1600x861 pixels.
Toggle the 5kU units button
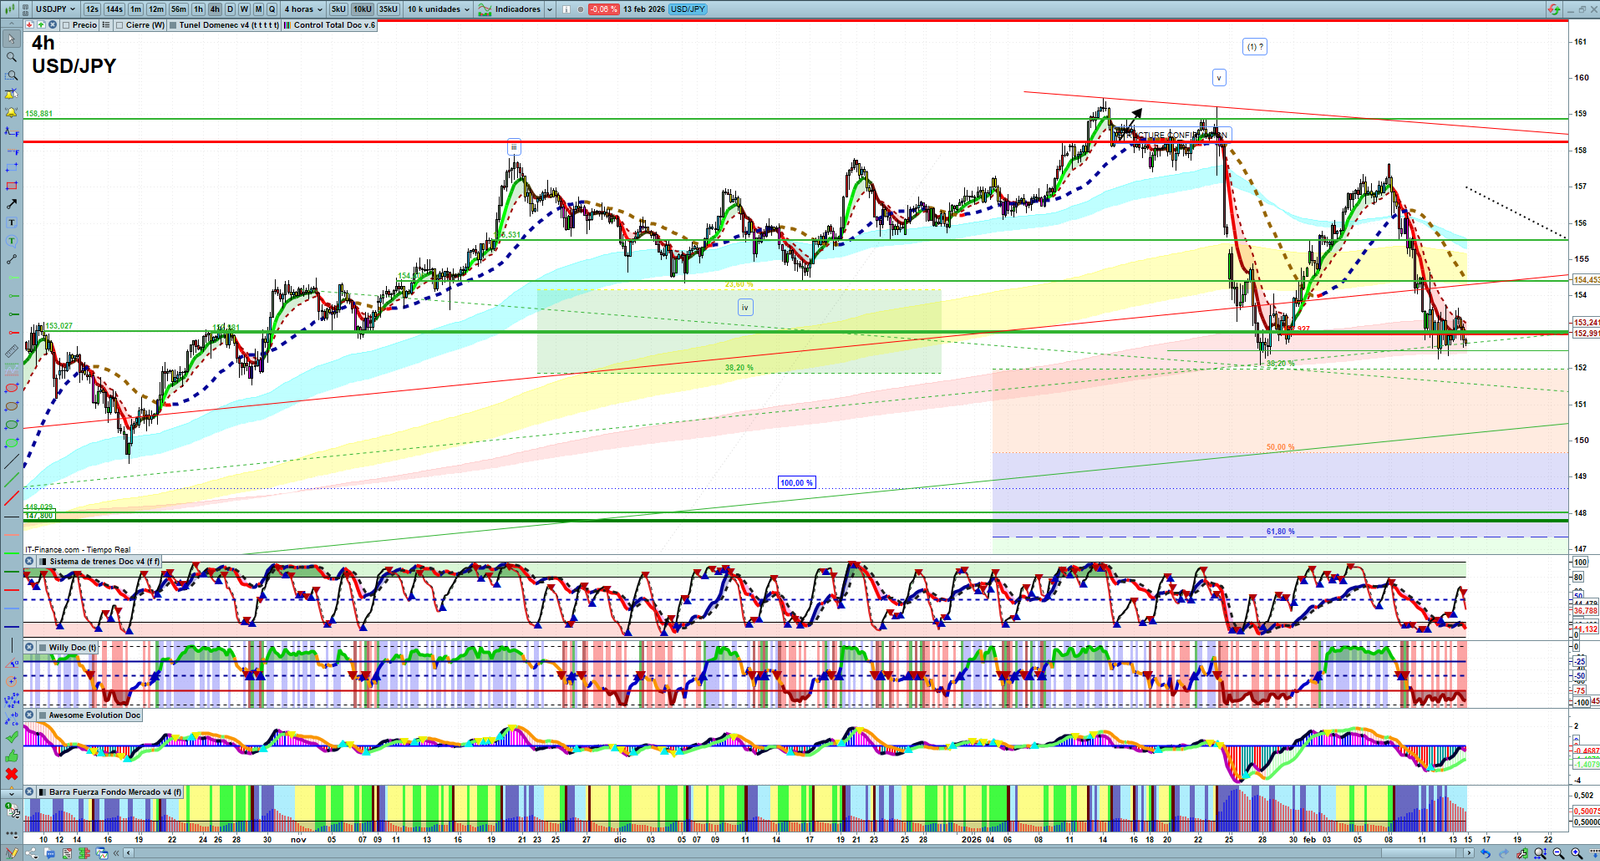click(x=338, y=9)
